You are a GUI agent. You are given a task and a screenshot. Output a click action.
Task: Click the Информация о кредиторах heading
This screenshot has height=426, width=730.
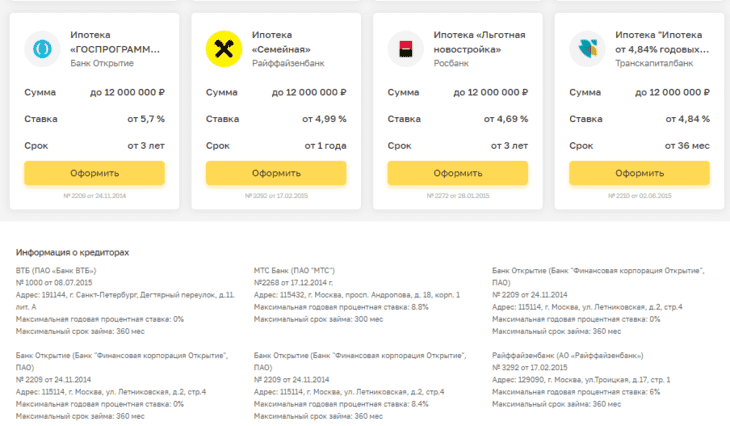(72, 252)
